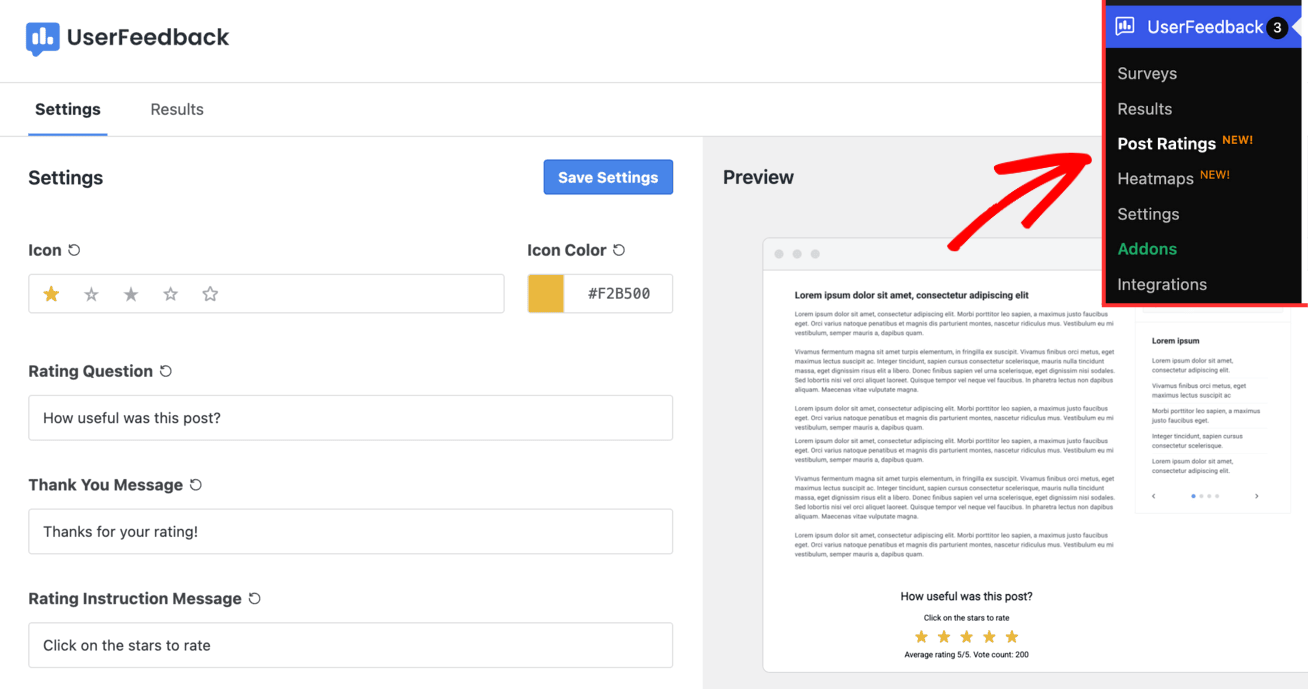The height and width of the screenshot is (689, 1308).
Task: Switch to the Results tab
Action: 177,110
